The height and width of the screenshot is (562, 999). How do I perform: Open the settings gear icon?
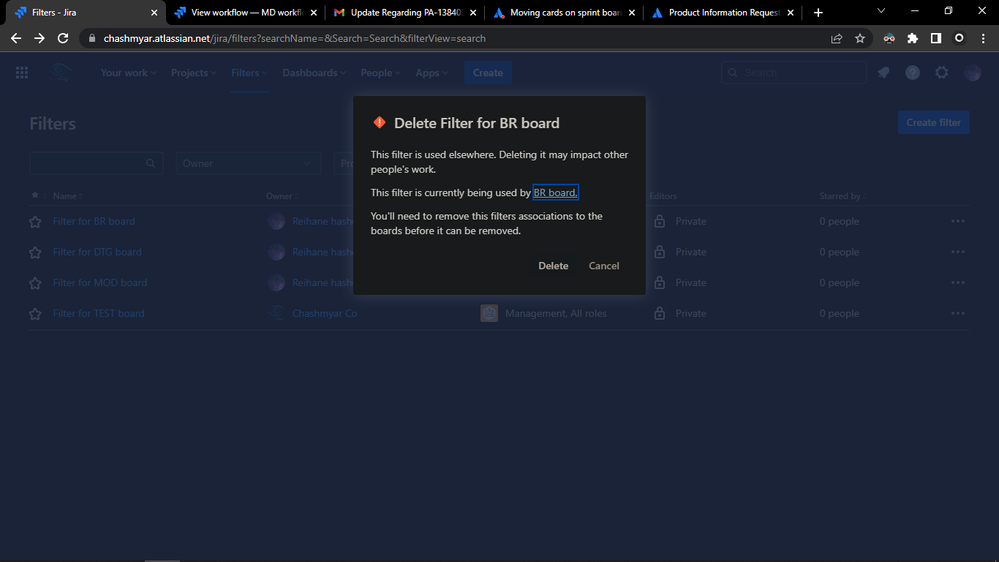point(942,73)
